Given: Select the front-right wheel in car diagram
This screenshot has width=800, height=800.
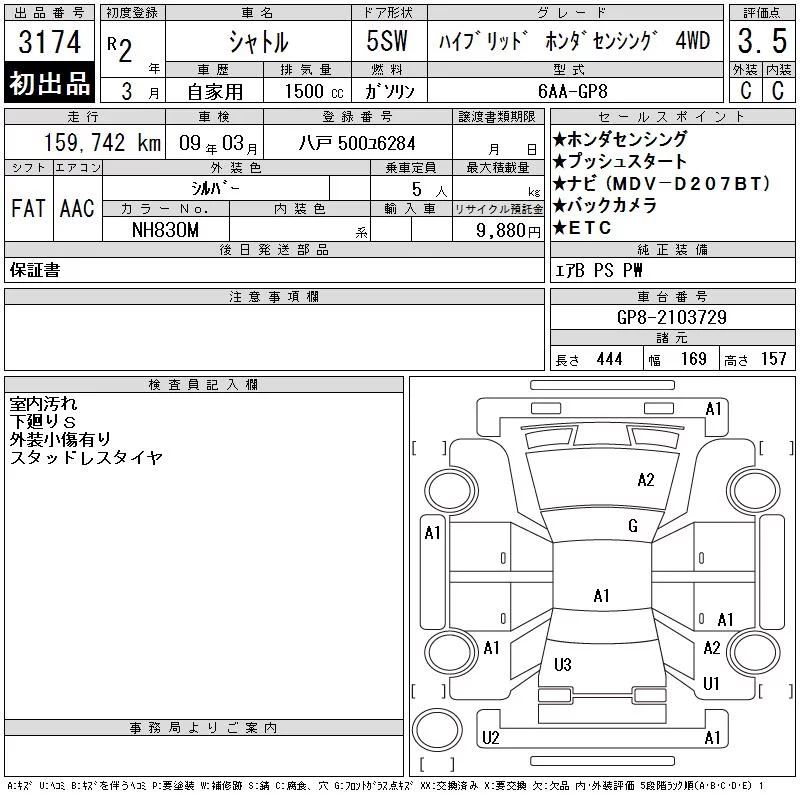Looking at the screenshot, I should [x=754, y=491].
